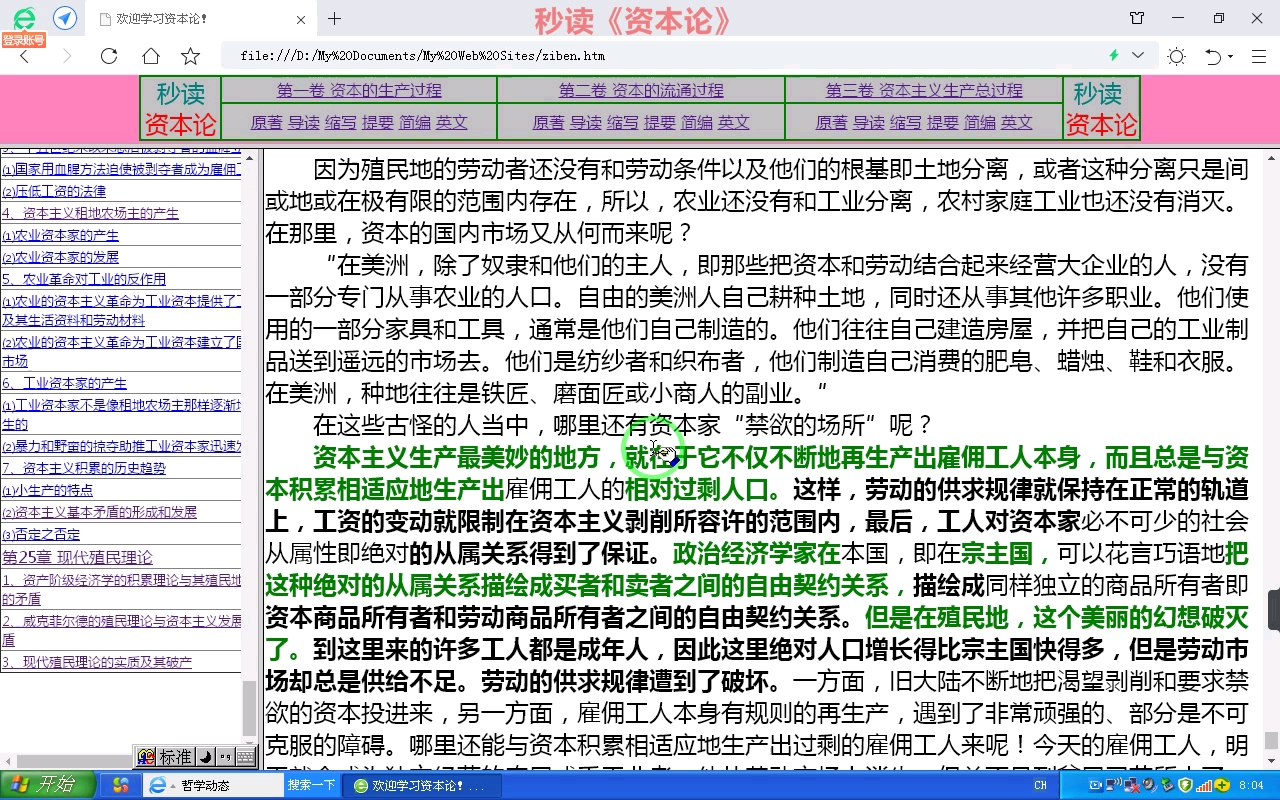
Task: Click the main content vertical scrollbar thumb
Action: [x=1271, y=740]
